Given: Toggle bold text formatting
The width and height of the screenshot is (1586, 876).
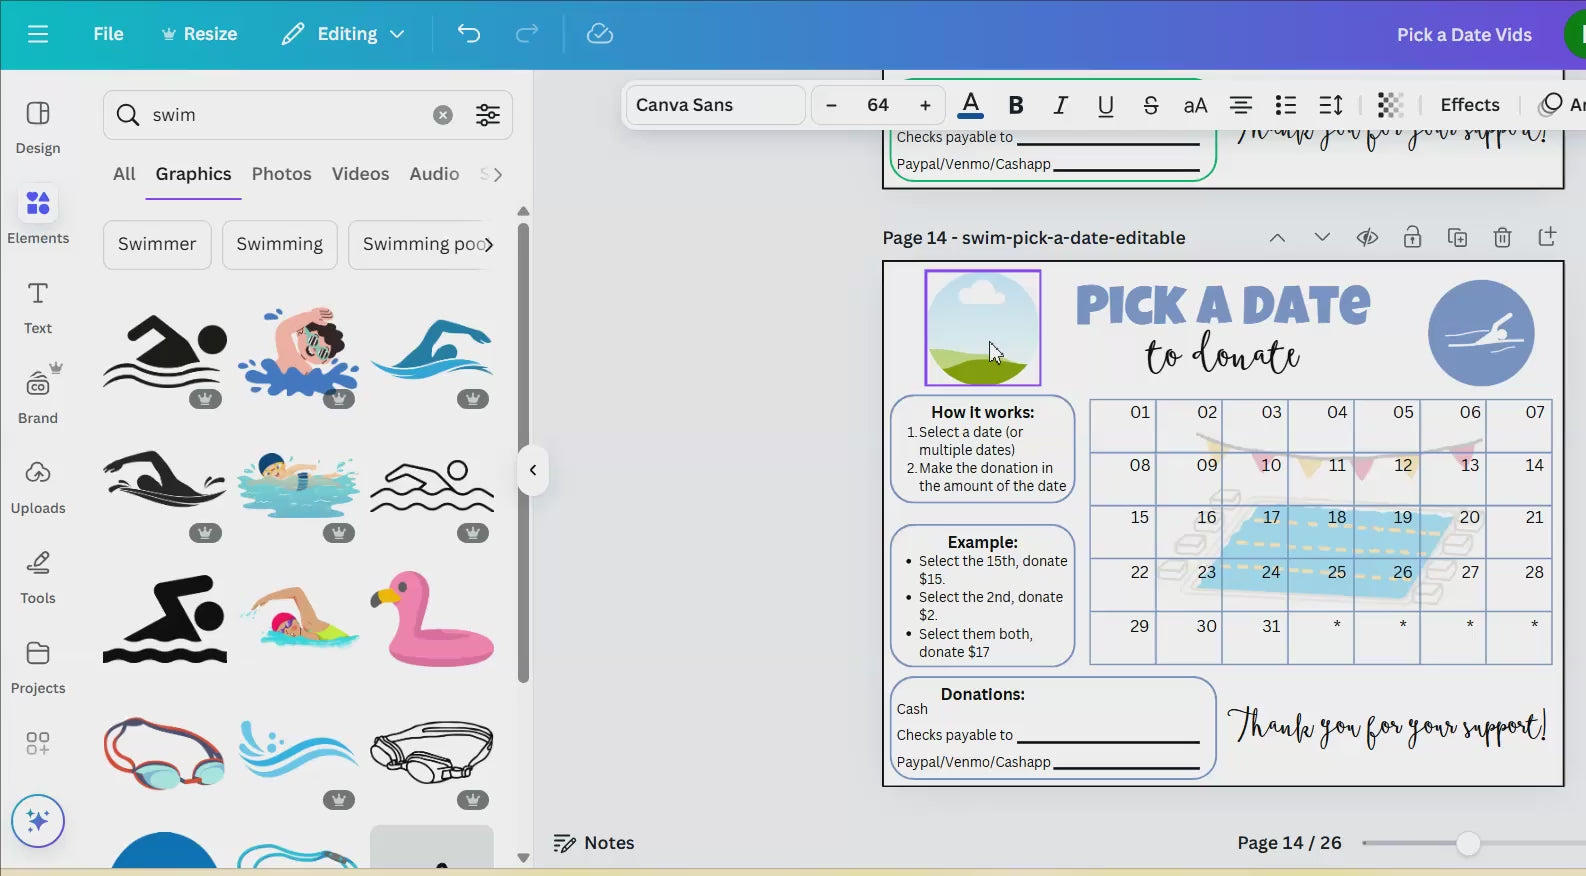Looking at the screenshot, I should (x=1016, y=105).
